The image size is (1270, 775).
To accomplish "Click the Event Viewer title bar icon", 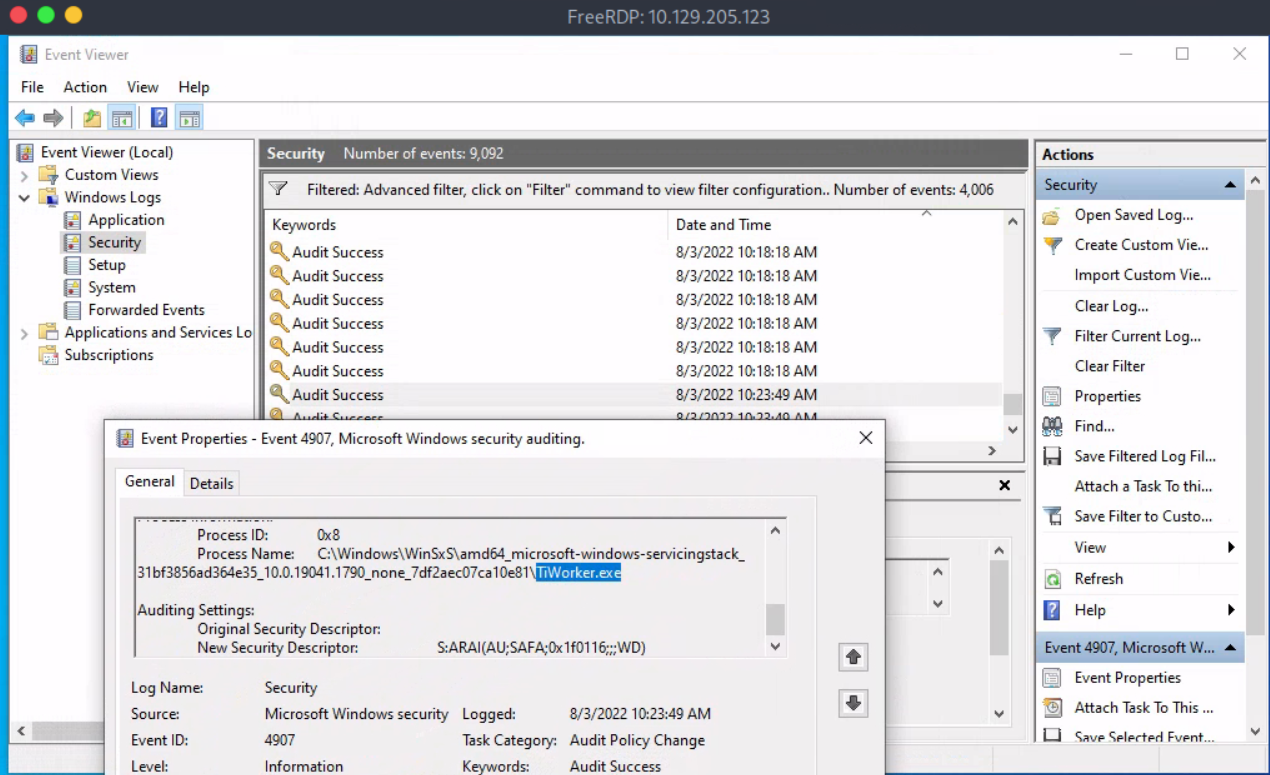I will (29, 54).
